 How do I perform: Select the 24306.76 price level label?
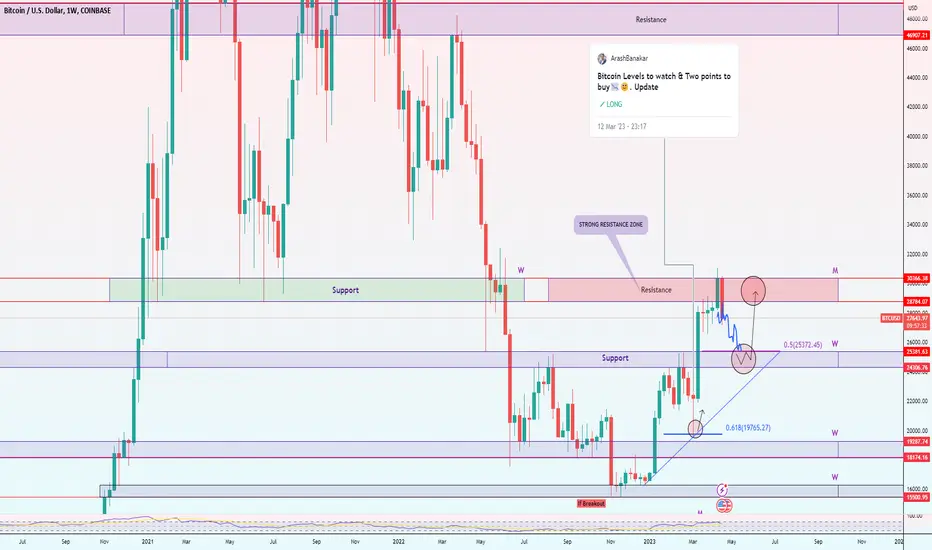[x=917, y=368]
